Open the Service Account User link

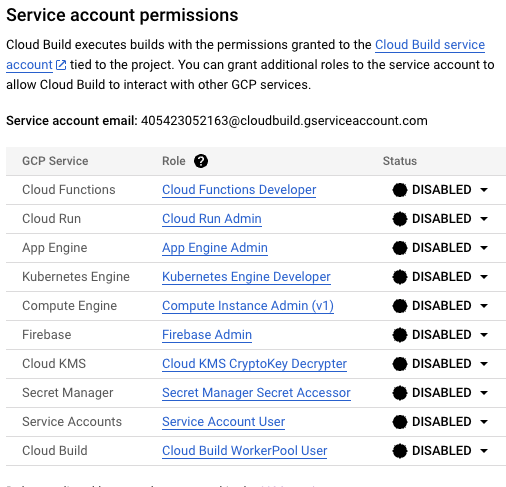[223, 422]
